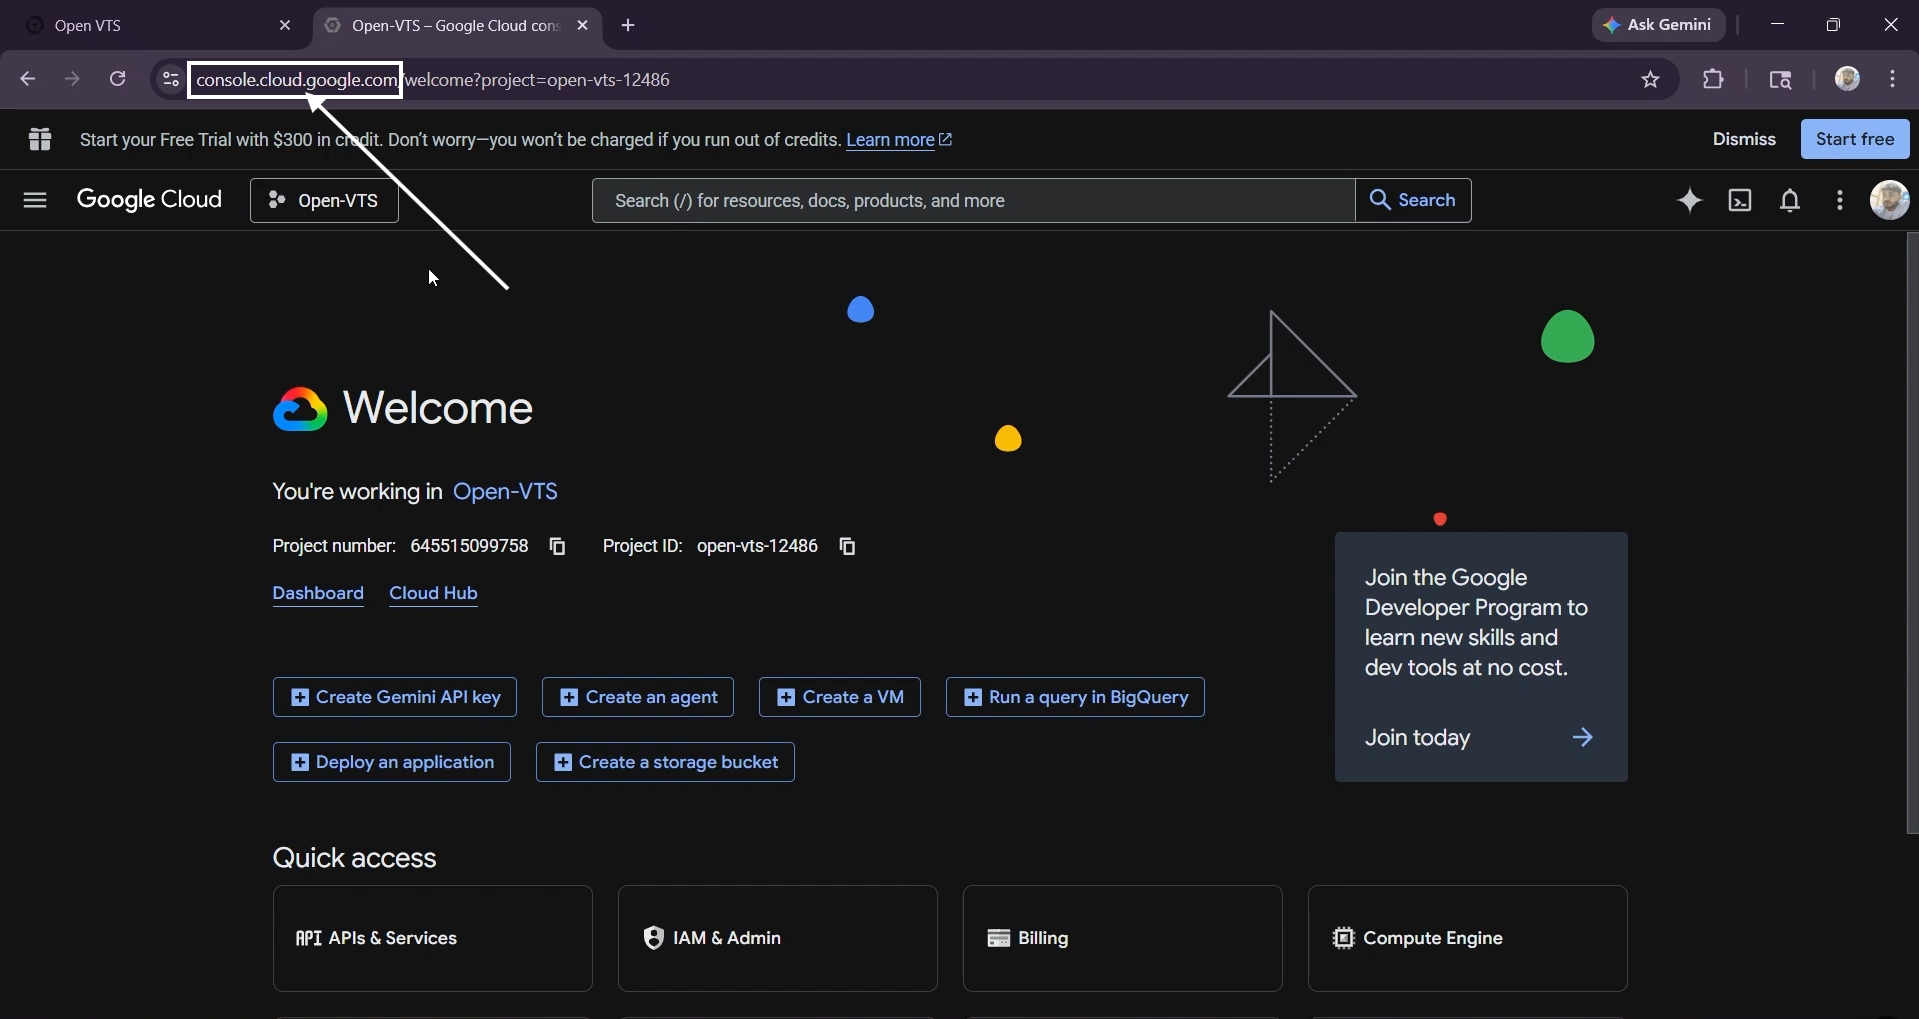Screen dimensions: 1919x1019
Task: View site information icon in address bar
Action: [x=171, y=80]
